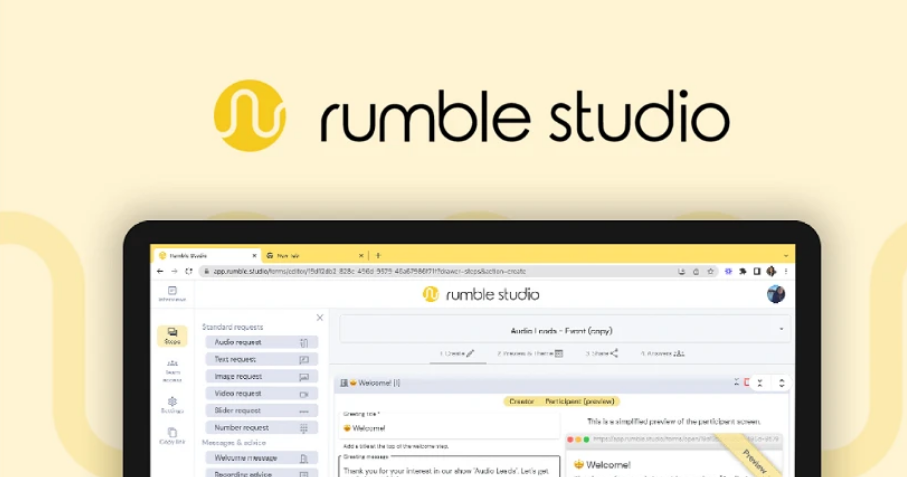This screenshot has width=907, height=477.
Task: Add a Video request step
Action: coord(261,393)
